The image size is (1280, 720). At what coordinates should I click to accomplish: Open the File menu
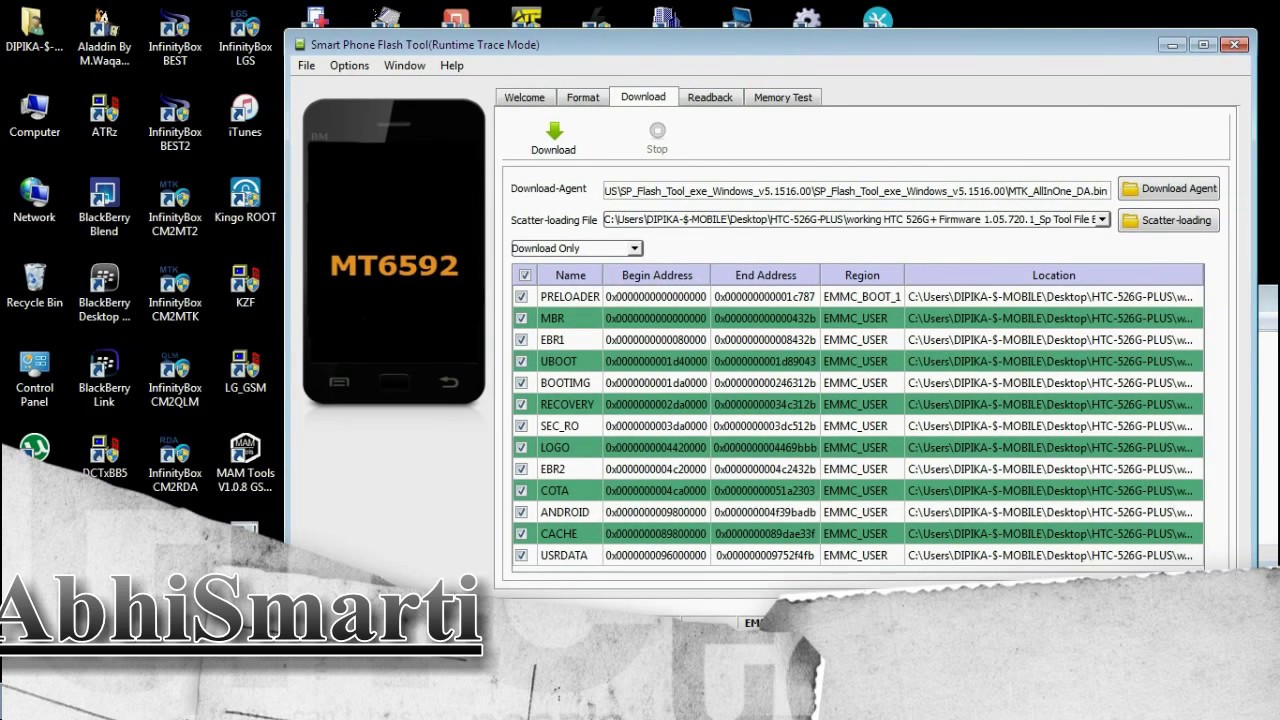[306, 66]
